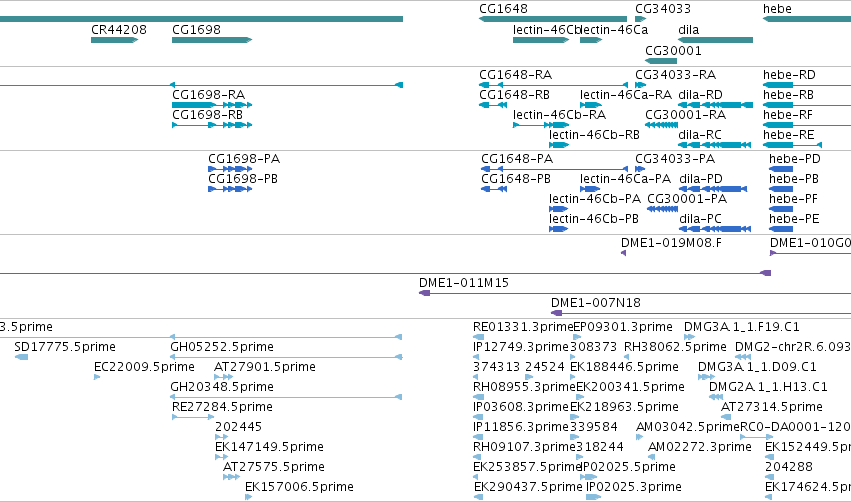
Task: Select the CG1698 gene label
Action: click(196, 30)
